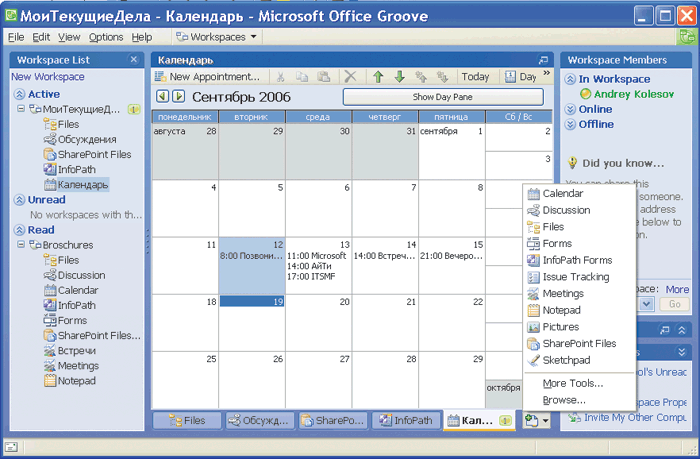The width and height of the screenshot is (700, 459).
Task: Click Show Day Pane button
Action: click(x=443, y=97)
